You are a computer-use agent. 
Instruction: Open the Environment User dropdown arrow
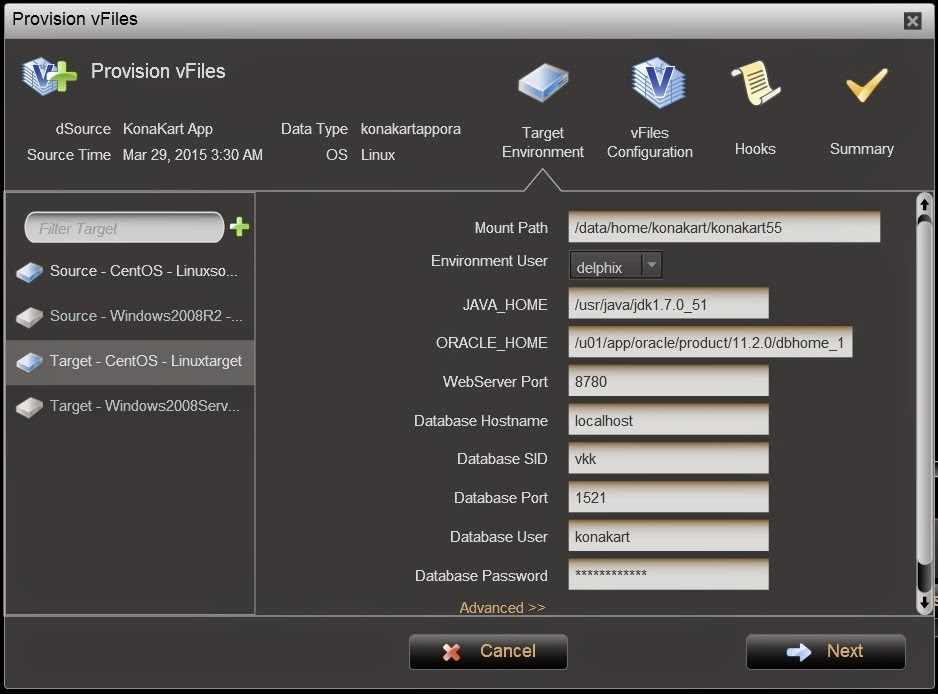click(x=651, y=264)
